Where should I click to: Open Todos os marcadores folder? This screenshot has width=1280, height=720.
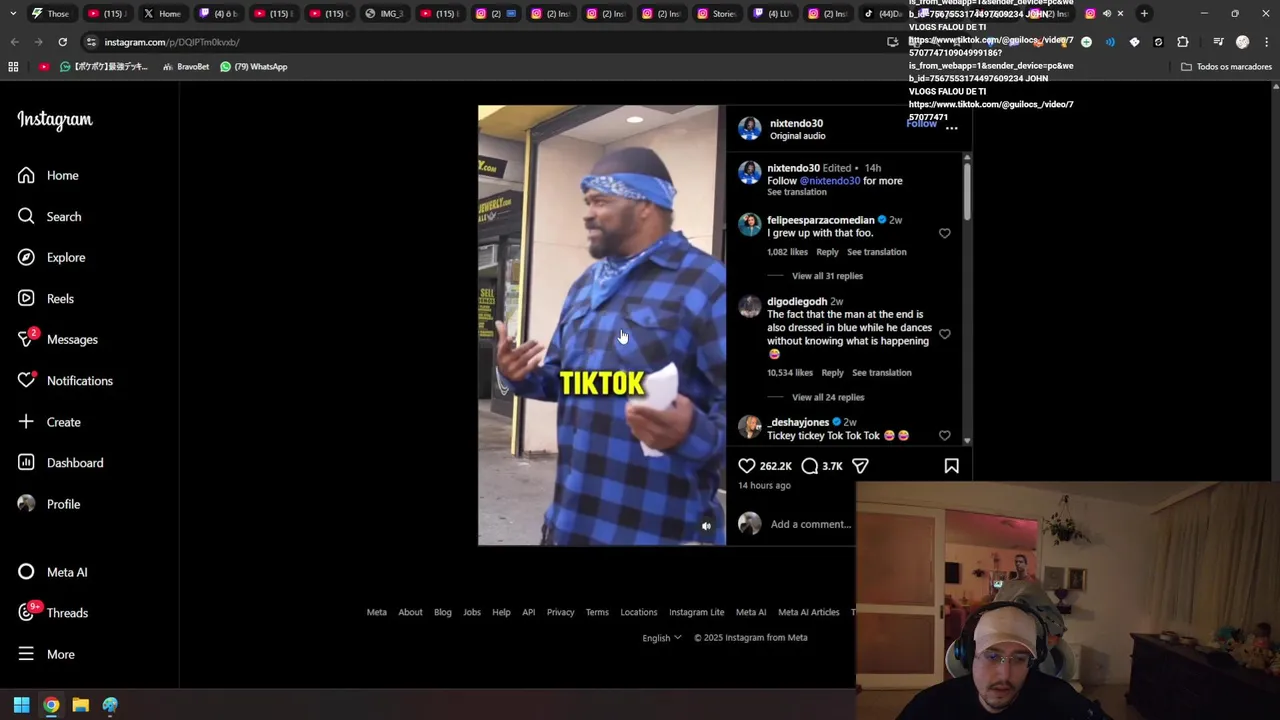click(1226, 67)
